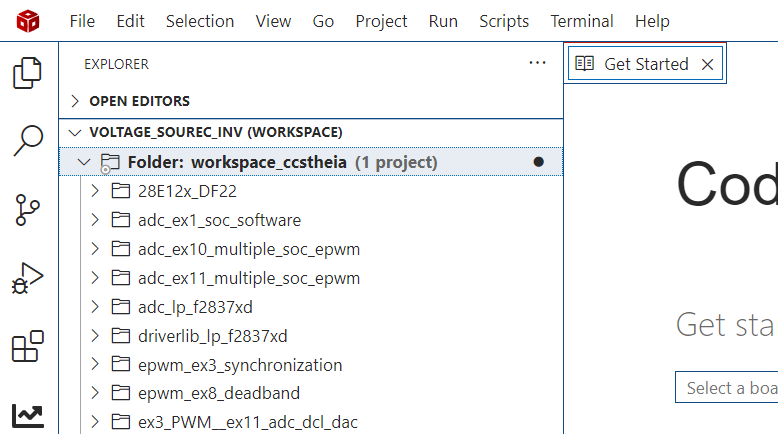Open the View menu
The image size is (778, 434).
[273, 21]
